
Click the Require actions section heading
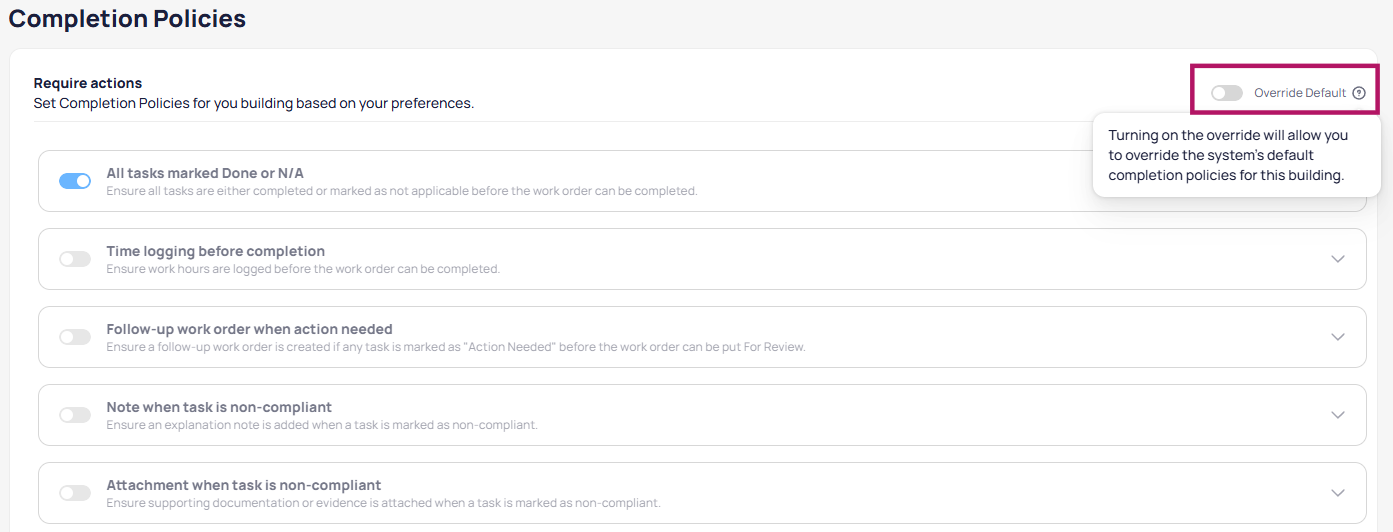tap(88, 83)
